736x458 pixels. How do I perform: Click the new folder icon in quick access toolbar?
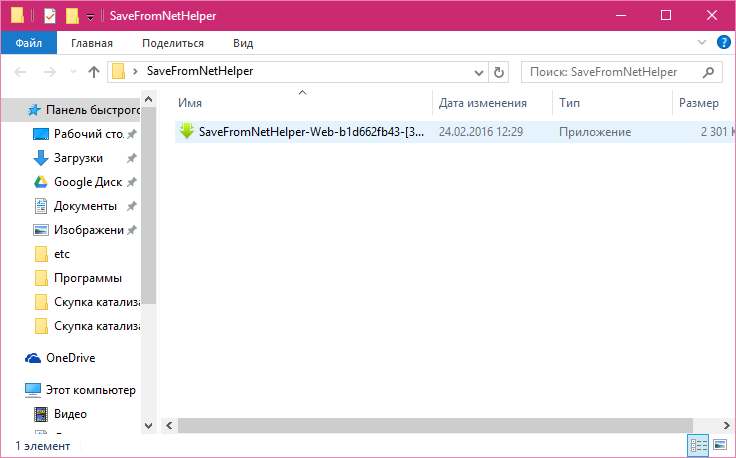[72, 16]
